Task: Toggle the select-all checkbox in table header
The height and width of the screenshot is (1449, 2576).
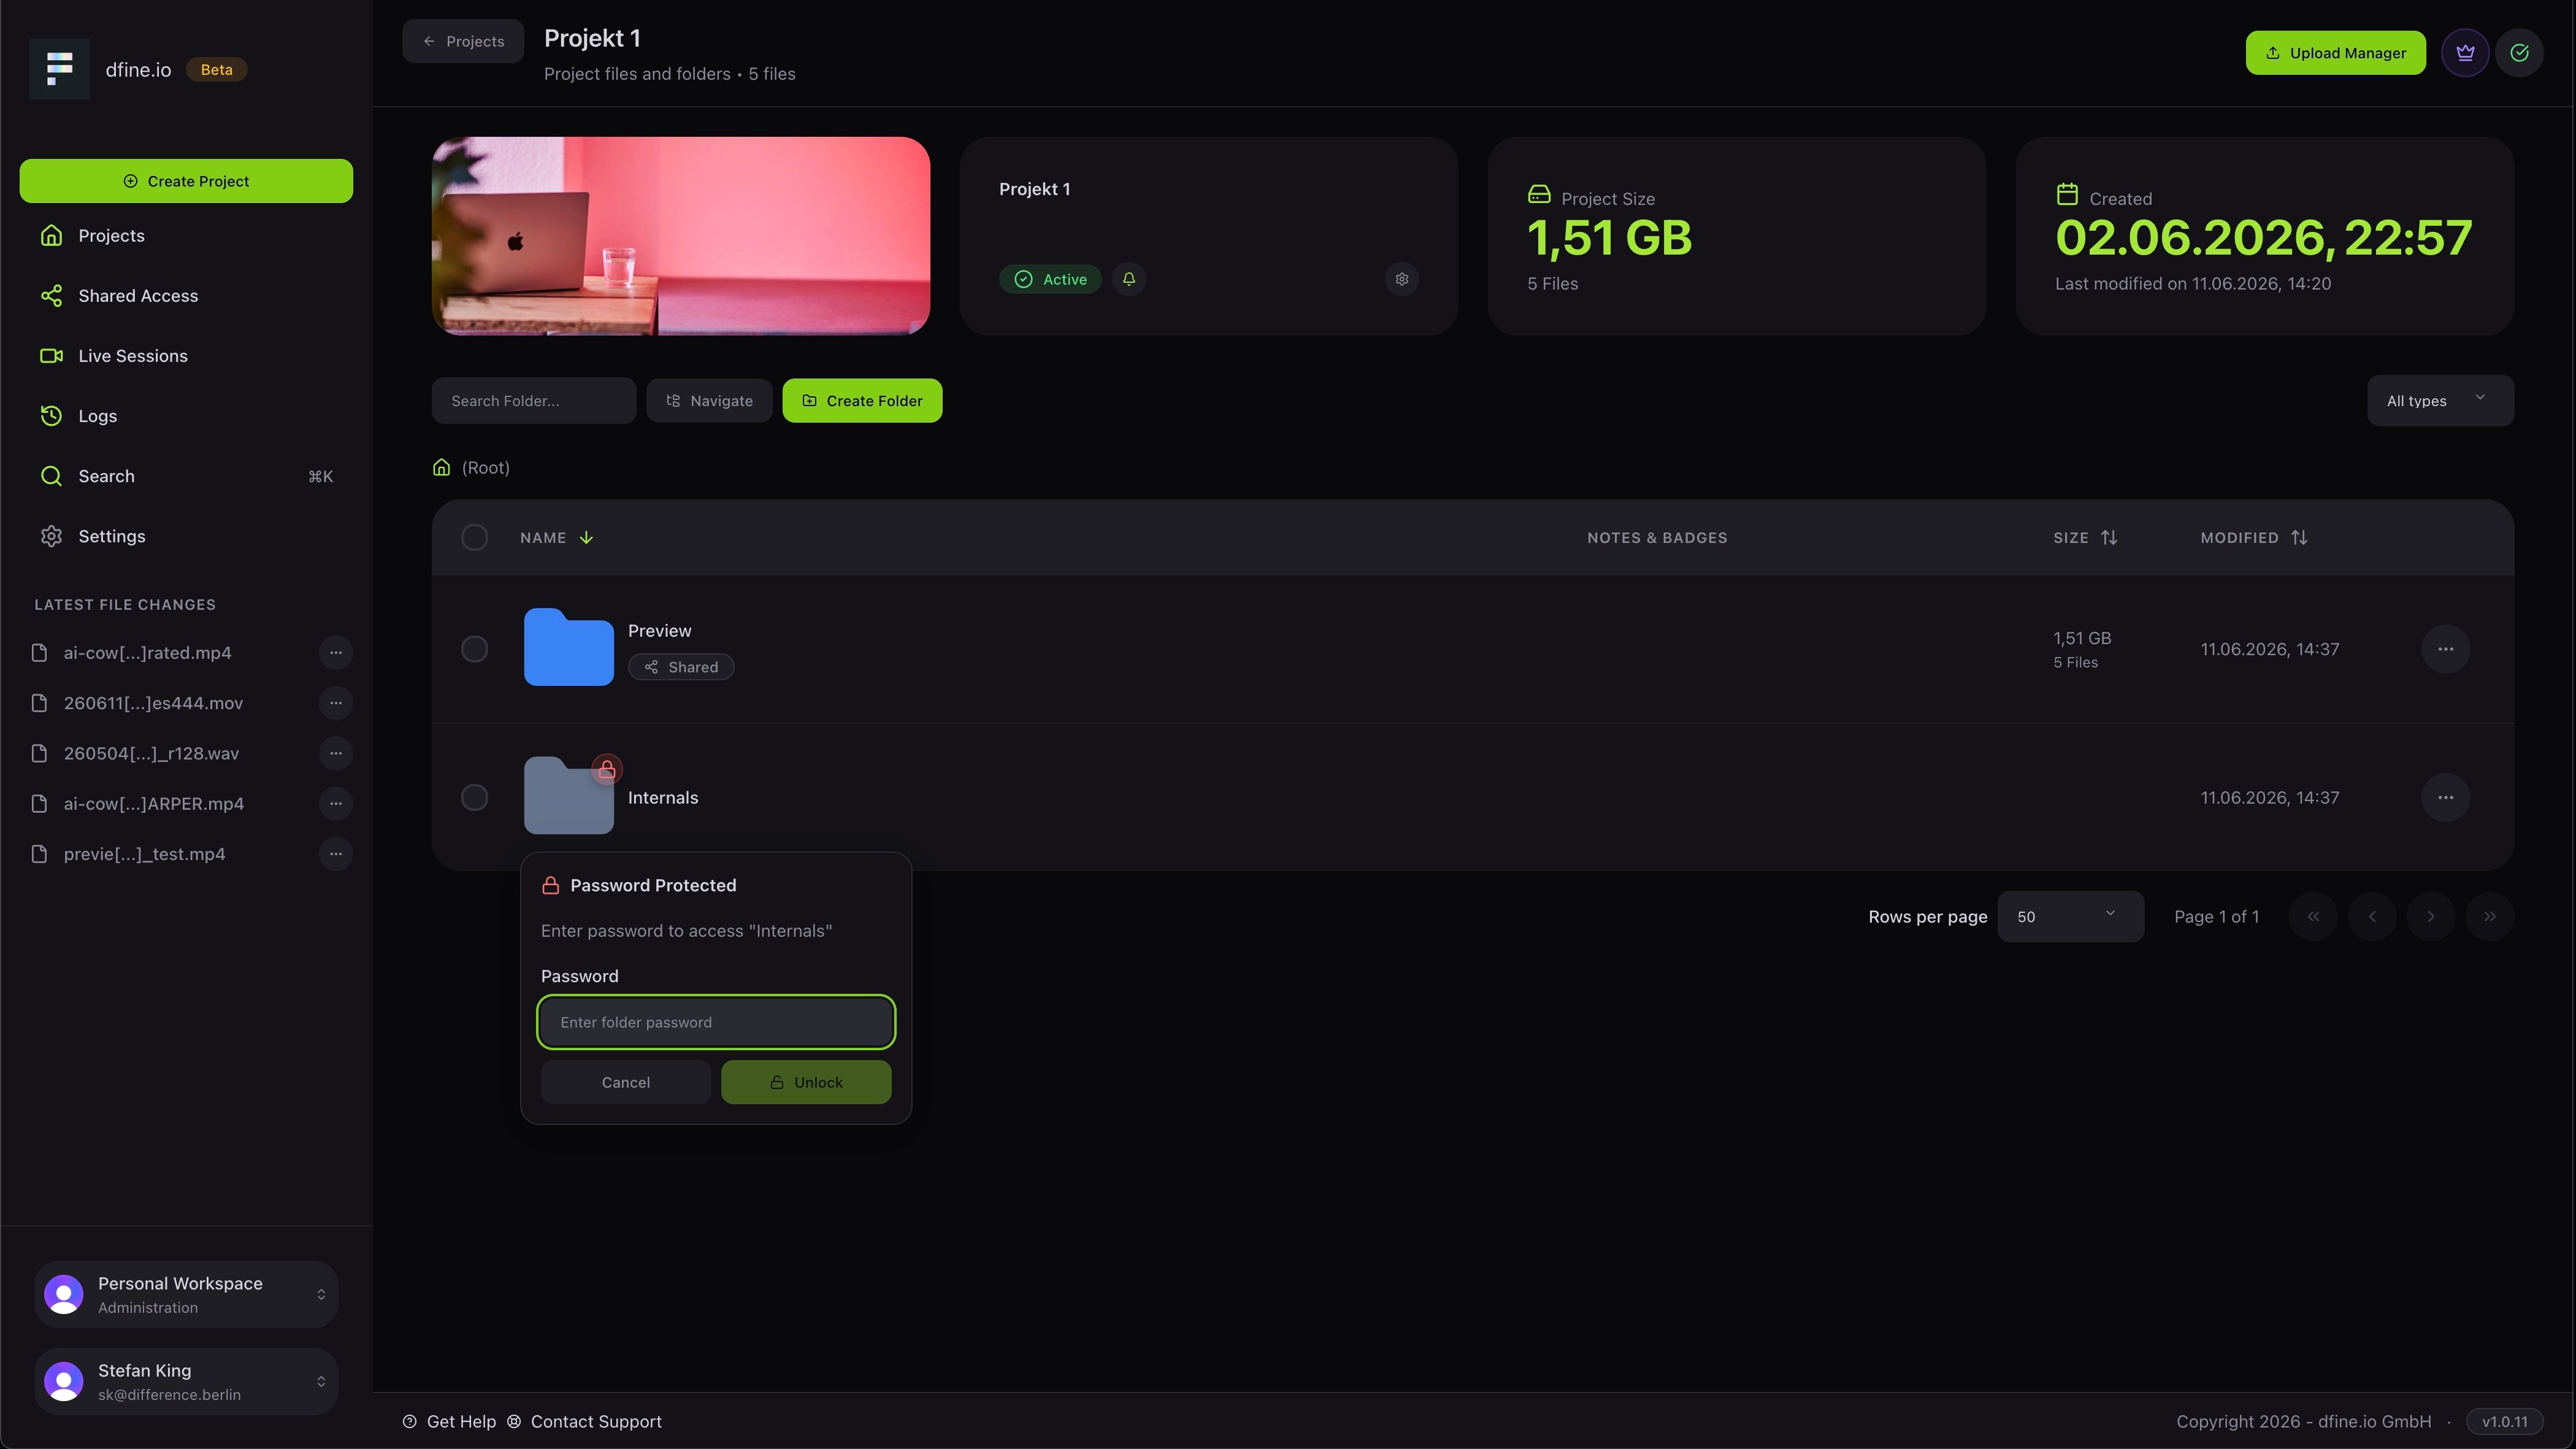Action: tap(474, 538)
